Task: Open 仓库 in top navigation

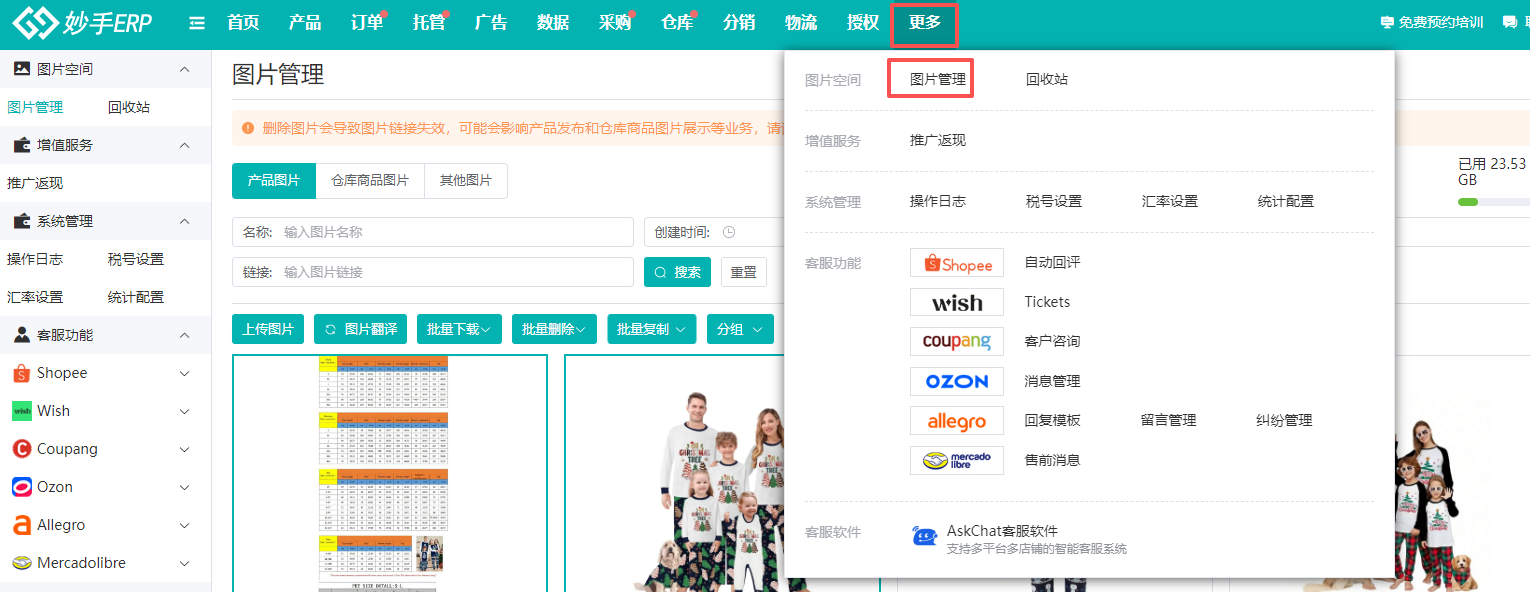Action: [677, 23]
